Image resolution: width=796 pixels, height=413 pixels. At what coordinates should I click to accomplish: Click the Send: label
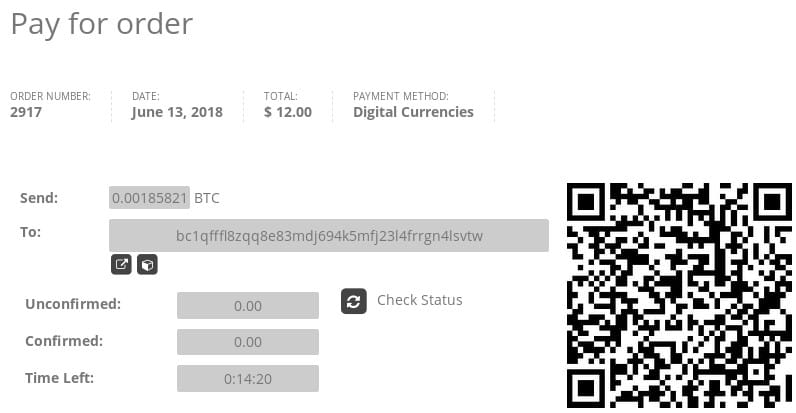(39, 198)
